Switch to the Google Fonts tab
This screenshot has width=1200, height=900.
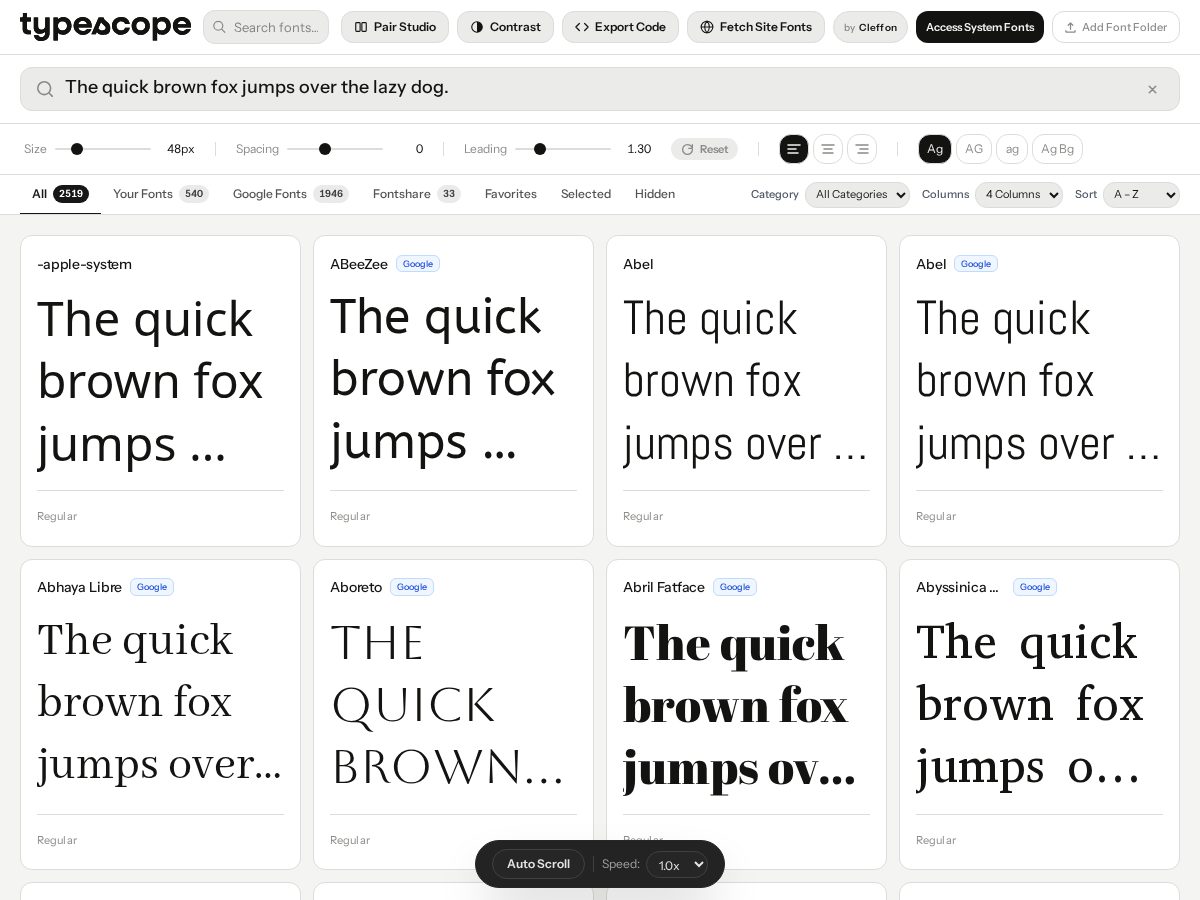(x=291, y=194)
